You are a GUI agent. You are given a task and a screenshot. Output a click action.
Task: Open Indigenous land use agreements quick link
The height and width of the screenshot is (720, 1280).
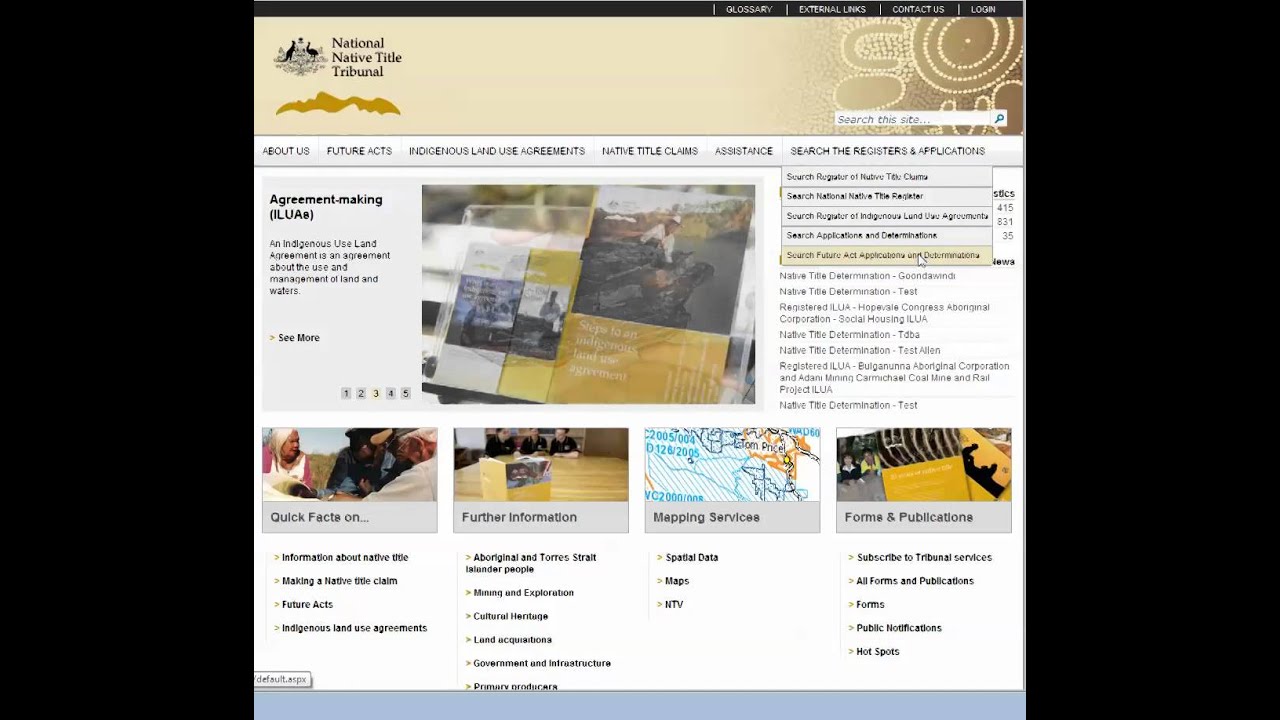[354, 628]
